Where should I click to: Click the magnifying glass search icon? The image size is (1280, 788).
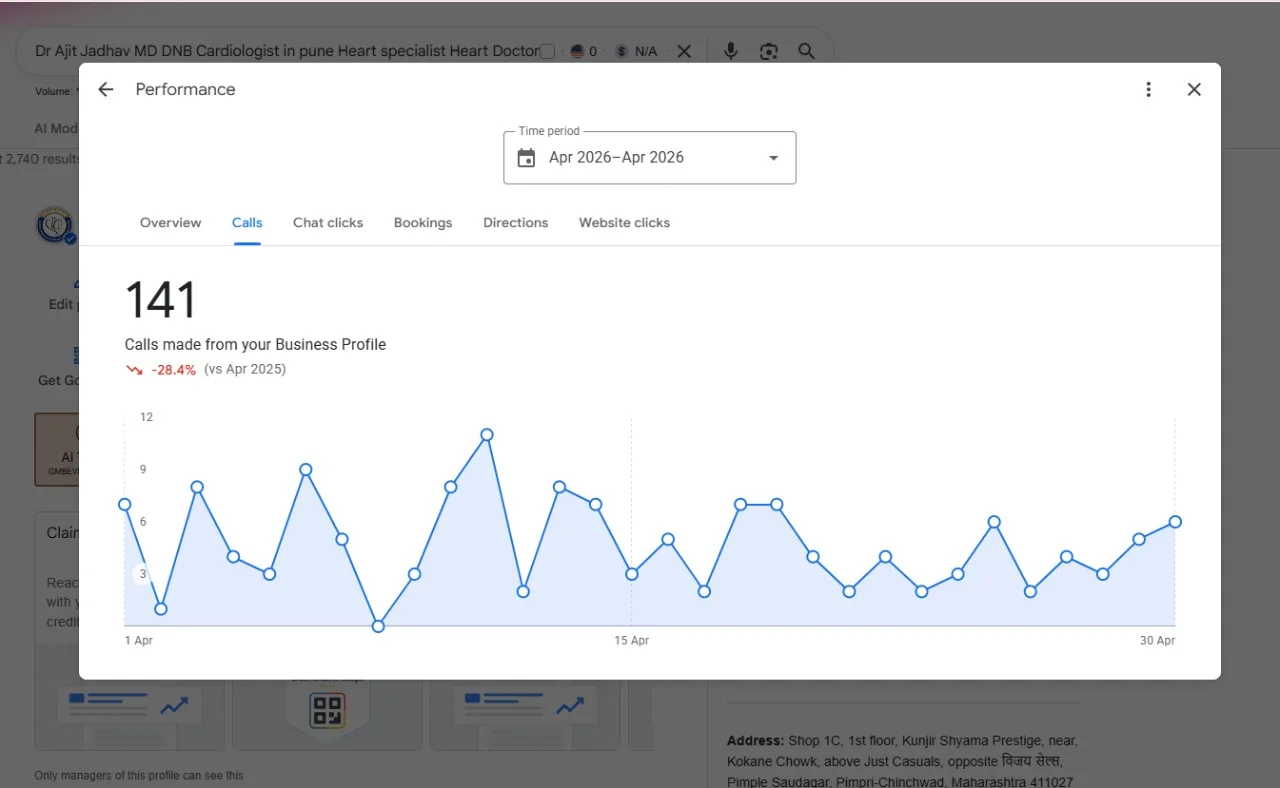point(806,51)
